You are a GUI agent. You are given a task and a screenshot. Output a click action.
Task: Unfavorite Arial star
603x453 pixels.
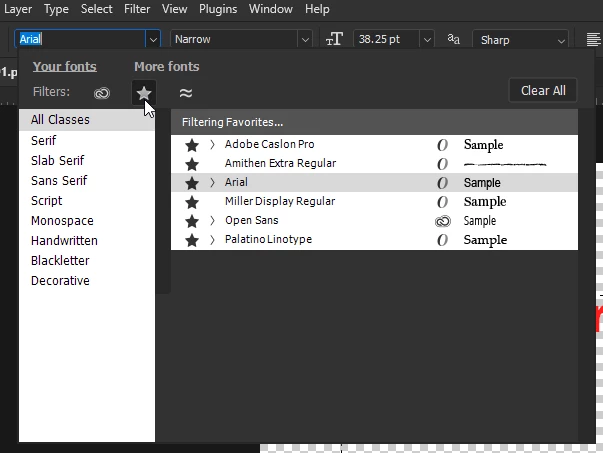(192, 183)
